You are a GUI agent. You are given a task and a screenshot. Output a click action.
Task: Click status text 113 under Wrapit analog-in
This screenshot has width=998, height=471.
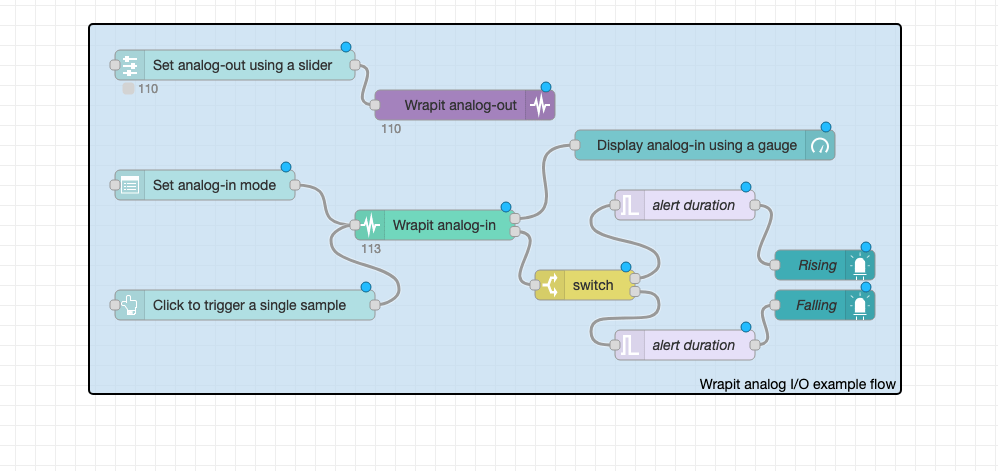[x=371, y=249]
